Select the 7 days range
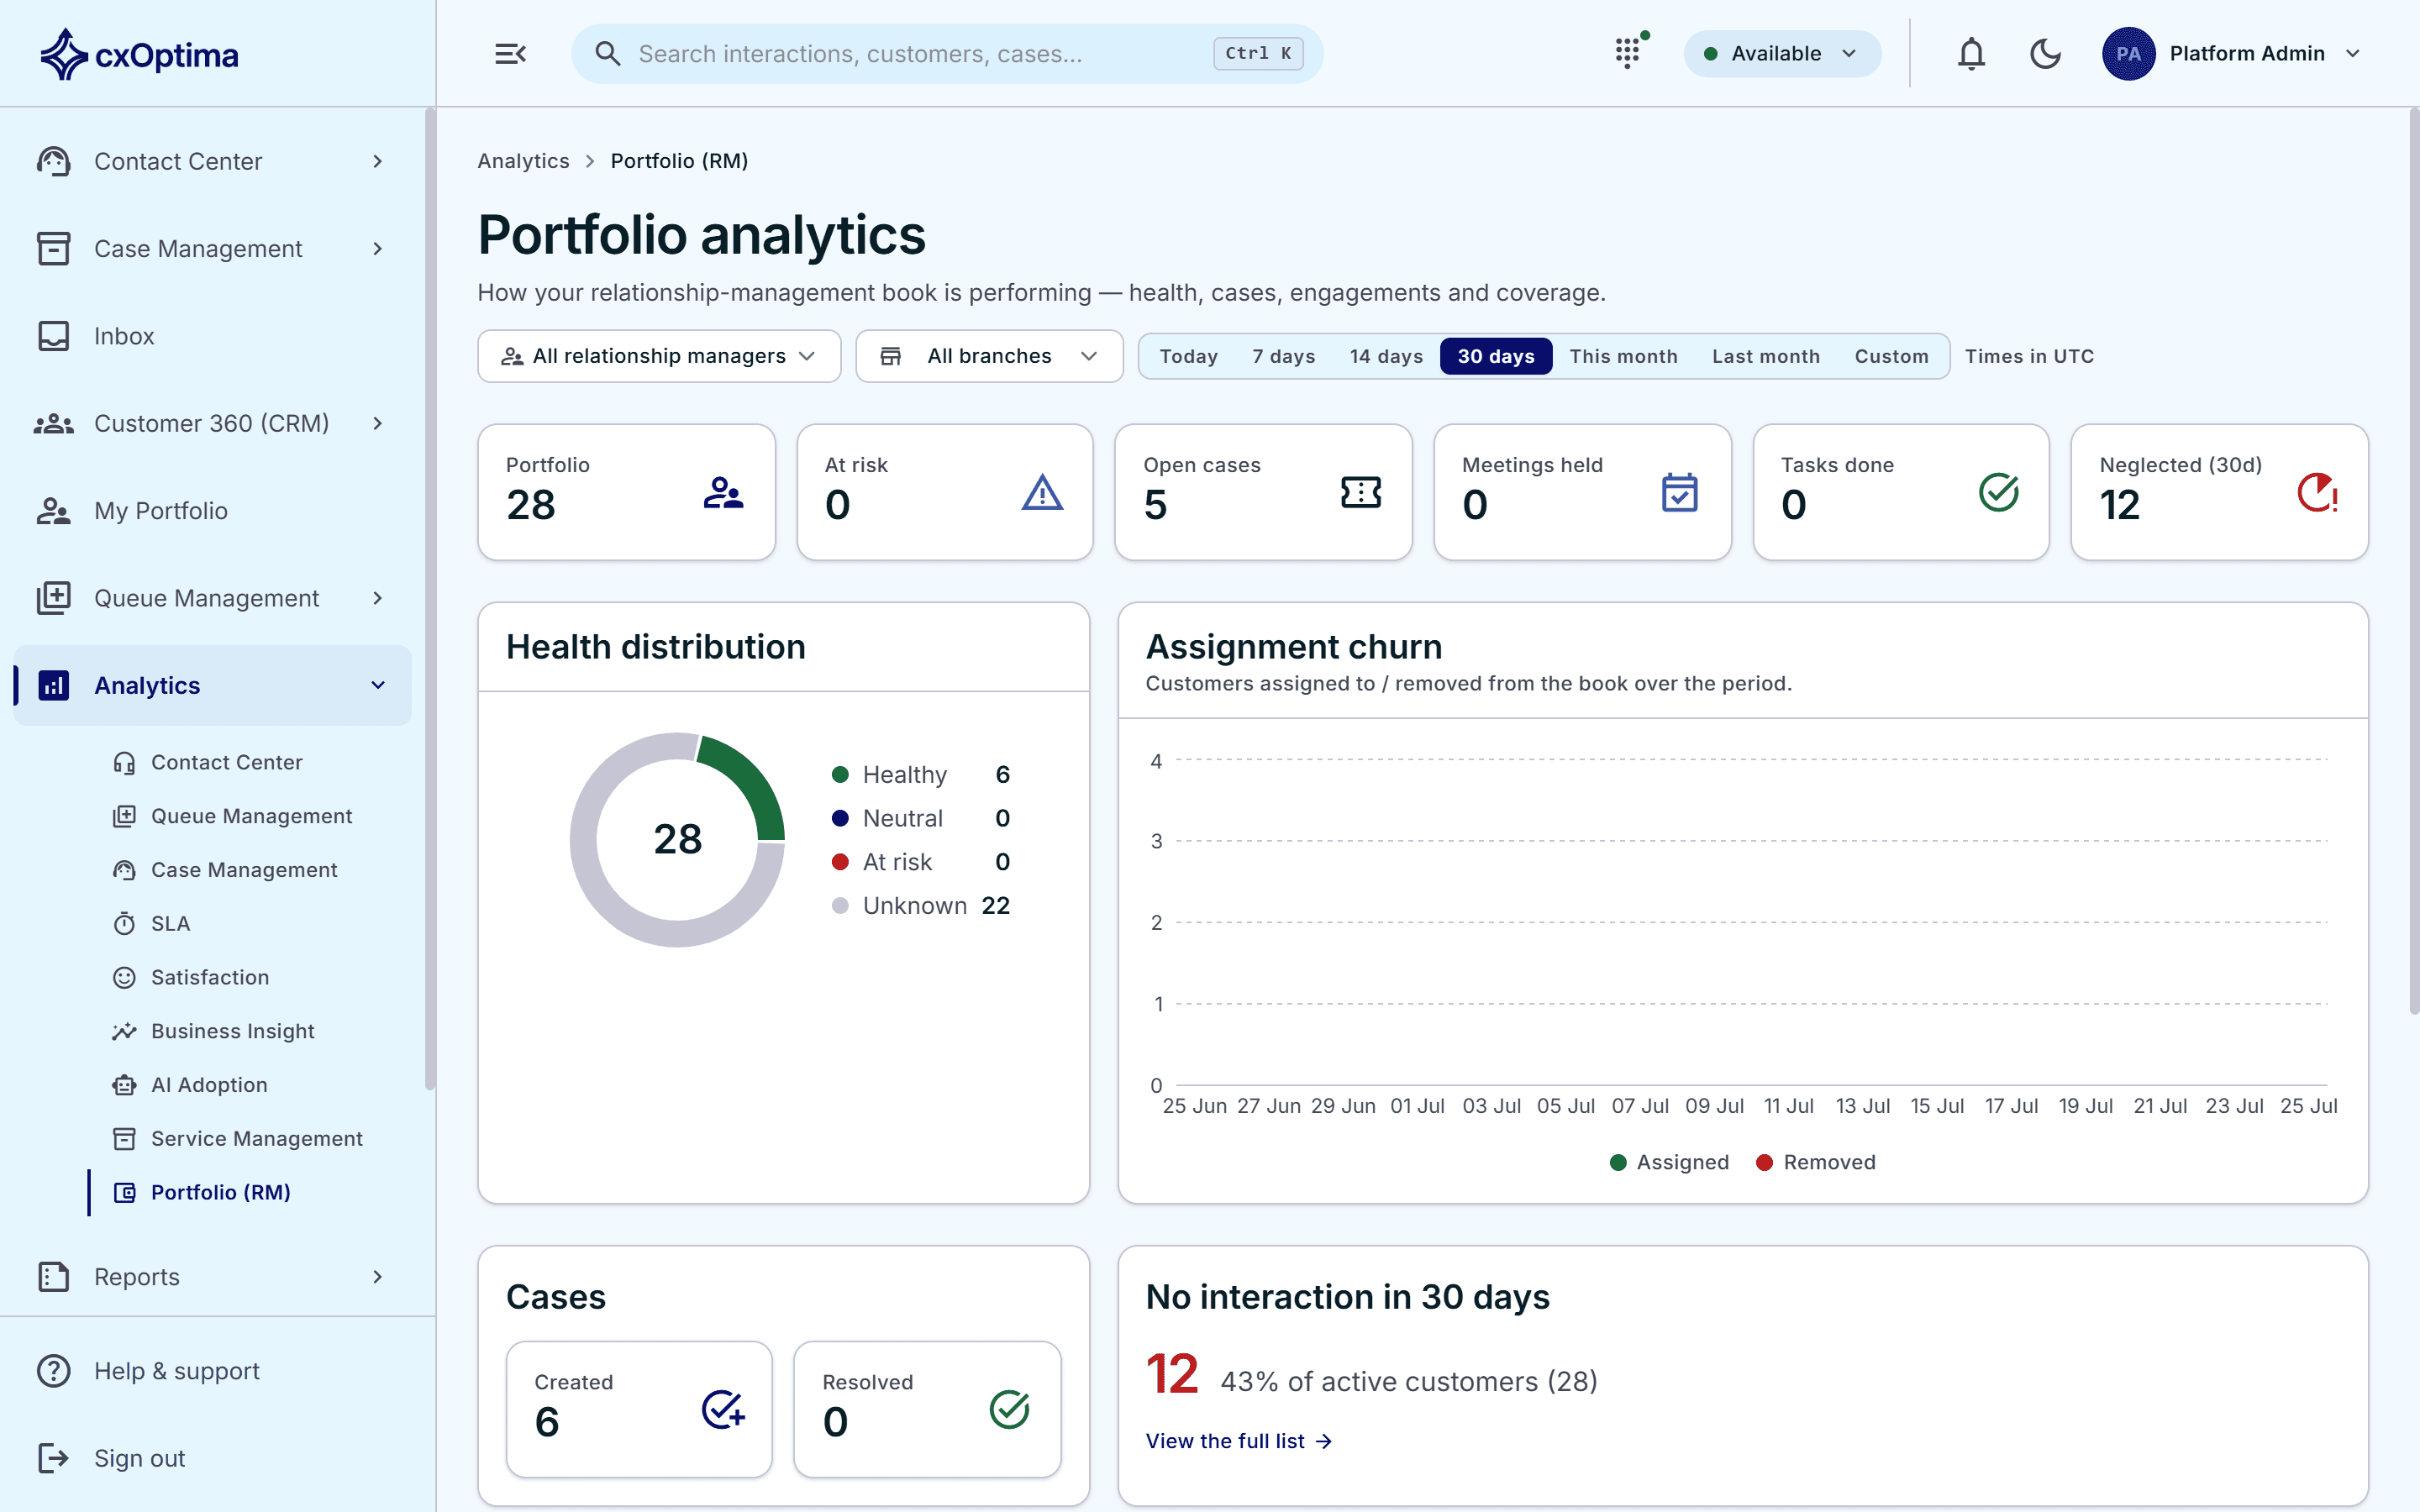The image size is (2420, 1512). [1283, 356]
